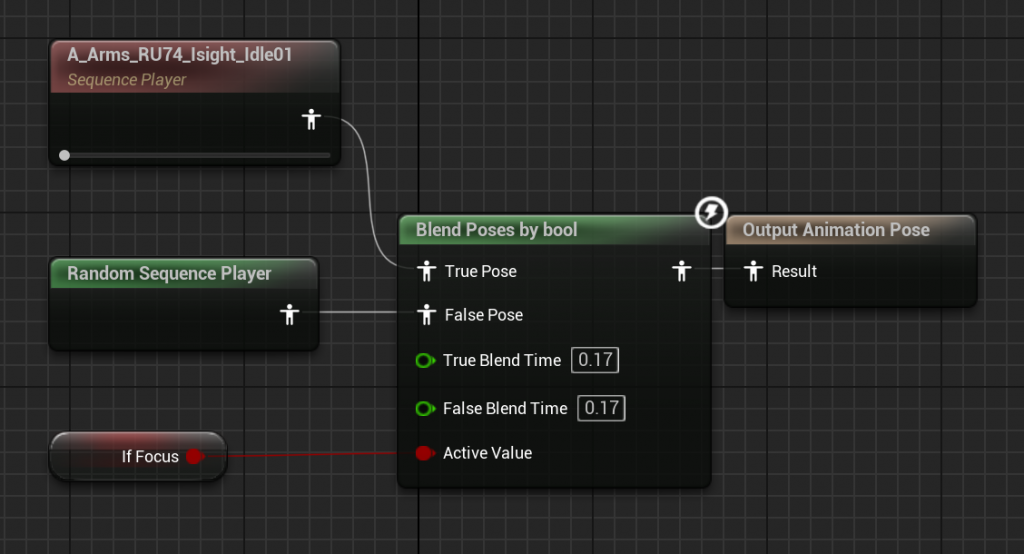Image resolution: width=1024 pixels, height=554 pixels.
Task: Click the Result pose pin on Output node
Action: tap(753, 270)
